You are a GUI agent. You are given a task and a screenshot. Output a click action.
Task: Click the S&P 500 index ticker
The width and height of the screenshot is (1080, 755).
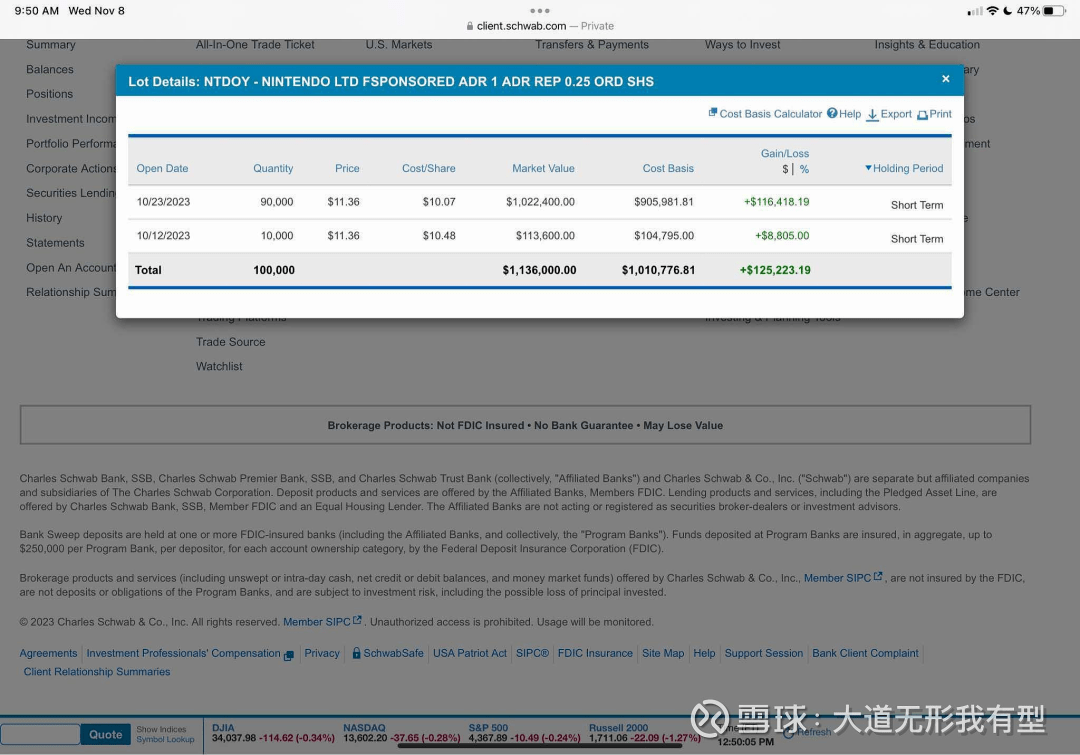point(524,733)
